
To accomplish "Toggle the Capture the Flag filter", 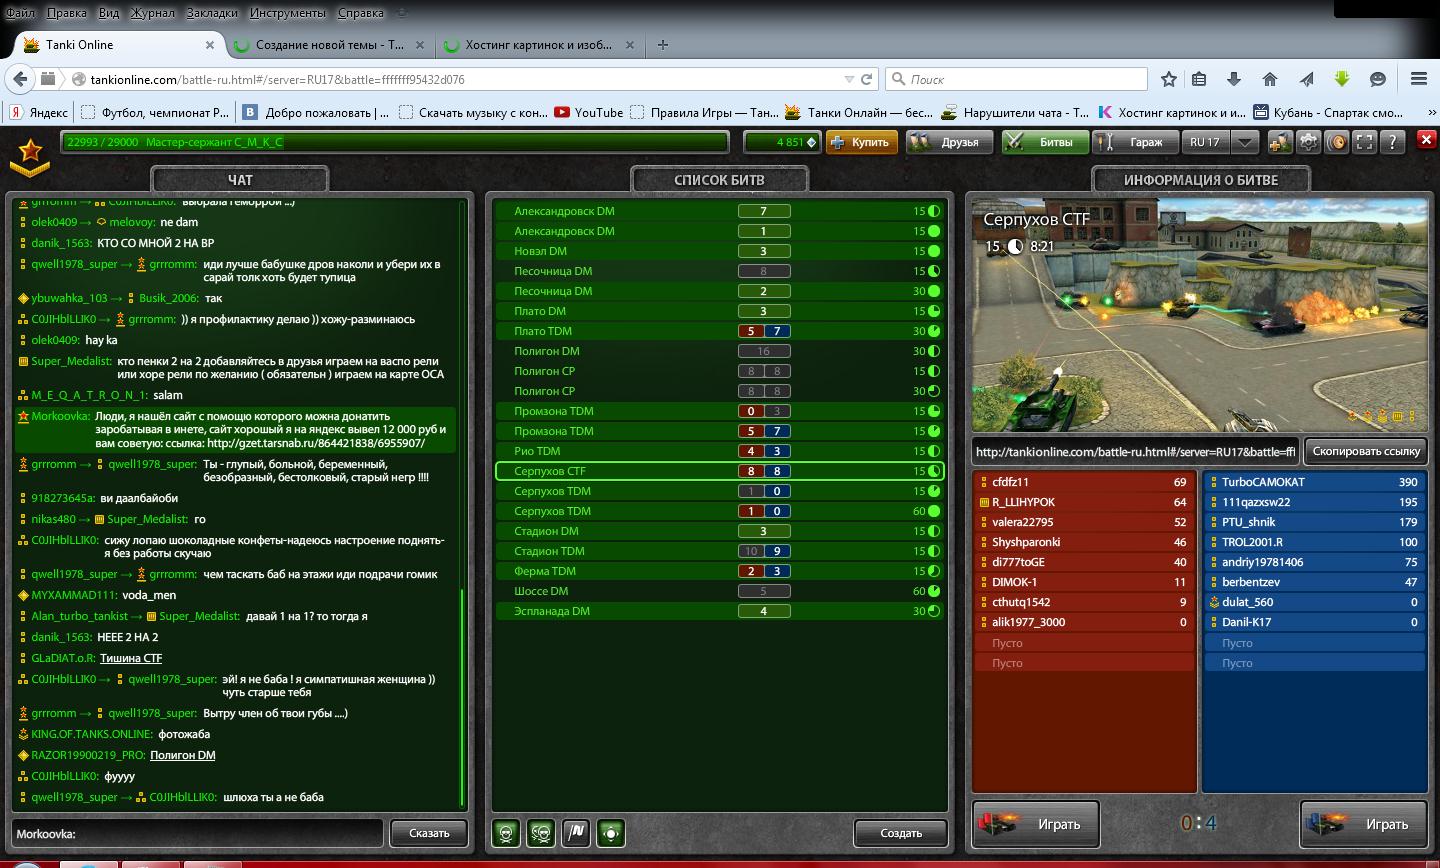I will click(x=576, y=832).
